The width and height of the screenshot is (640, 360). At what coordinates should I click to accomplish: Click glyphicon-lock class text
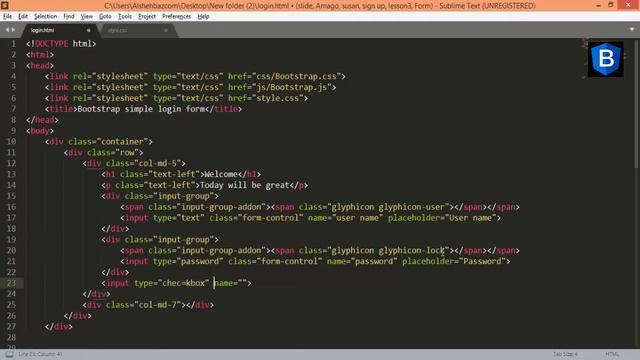tap(411, 251)
